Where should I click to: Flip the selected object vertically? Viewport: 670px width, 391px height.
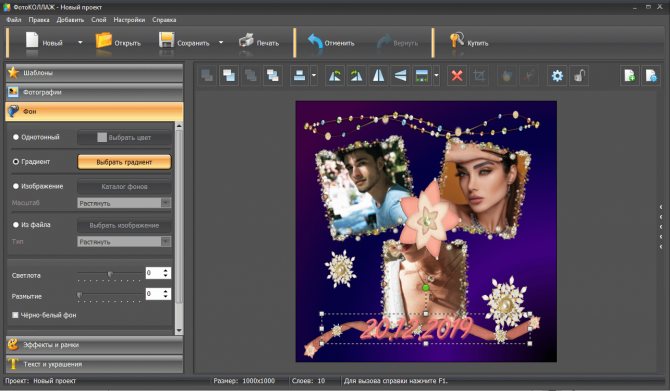[400, 76]
